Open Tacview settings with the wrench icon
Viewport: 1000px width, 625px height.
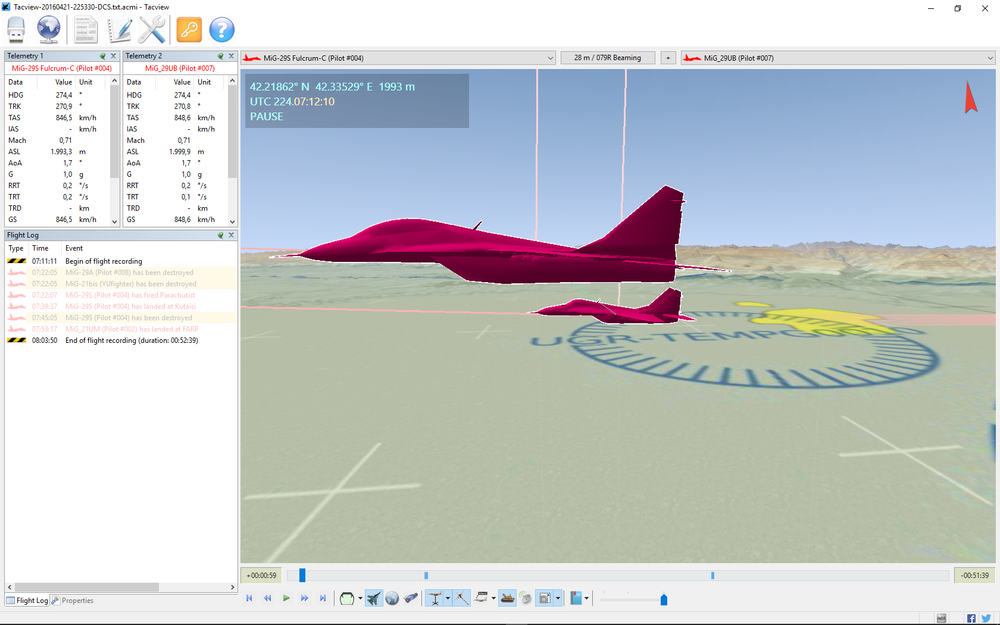152,29
